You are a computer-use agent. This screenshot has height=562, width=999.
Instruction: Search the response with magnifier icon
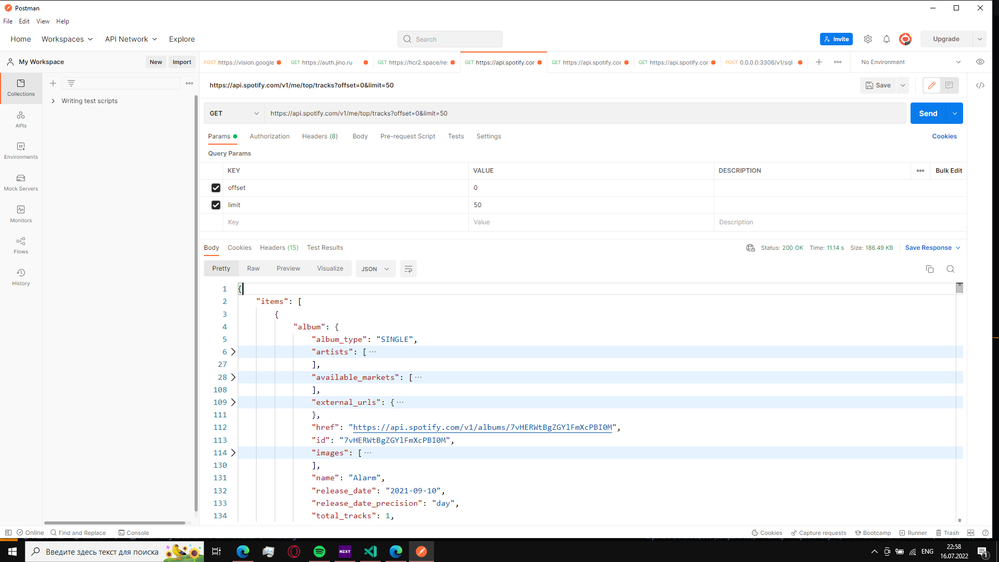pos(951,269)
